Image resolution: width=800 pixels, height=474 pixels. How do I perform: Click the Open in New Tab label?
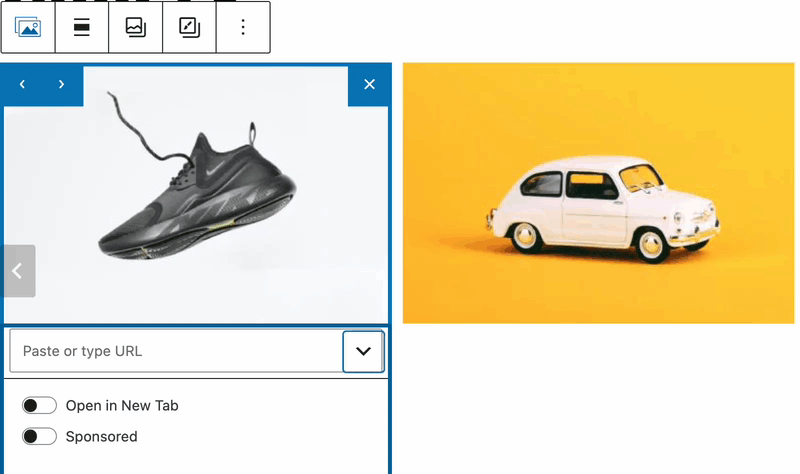122,406
